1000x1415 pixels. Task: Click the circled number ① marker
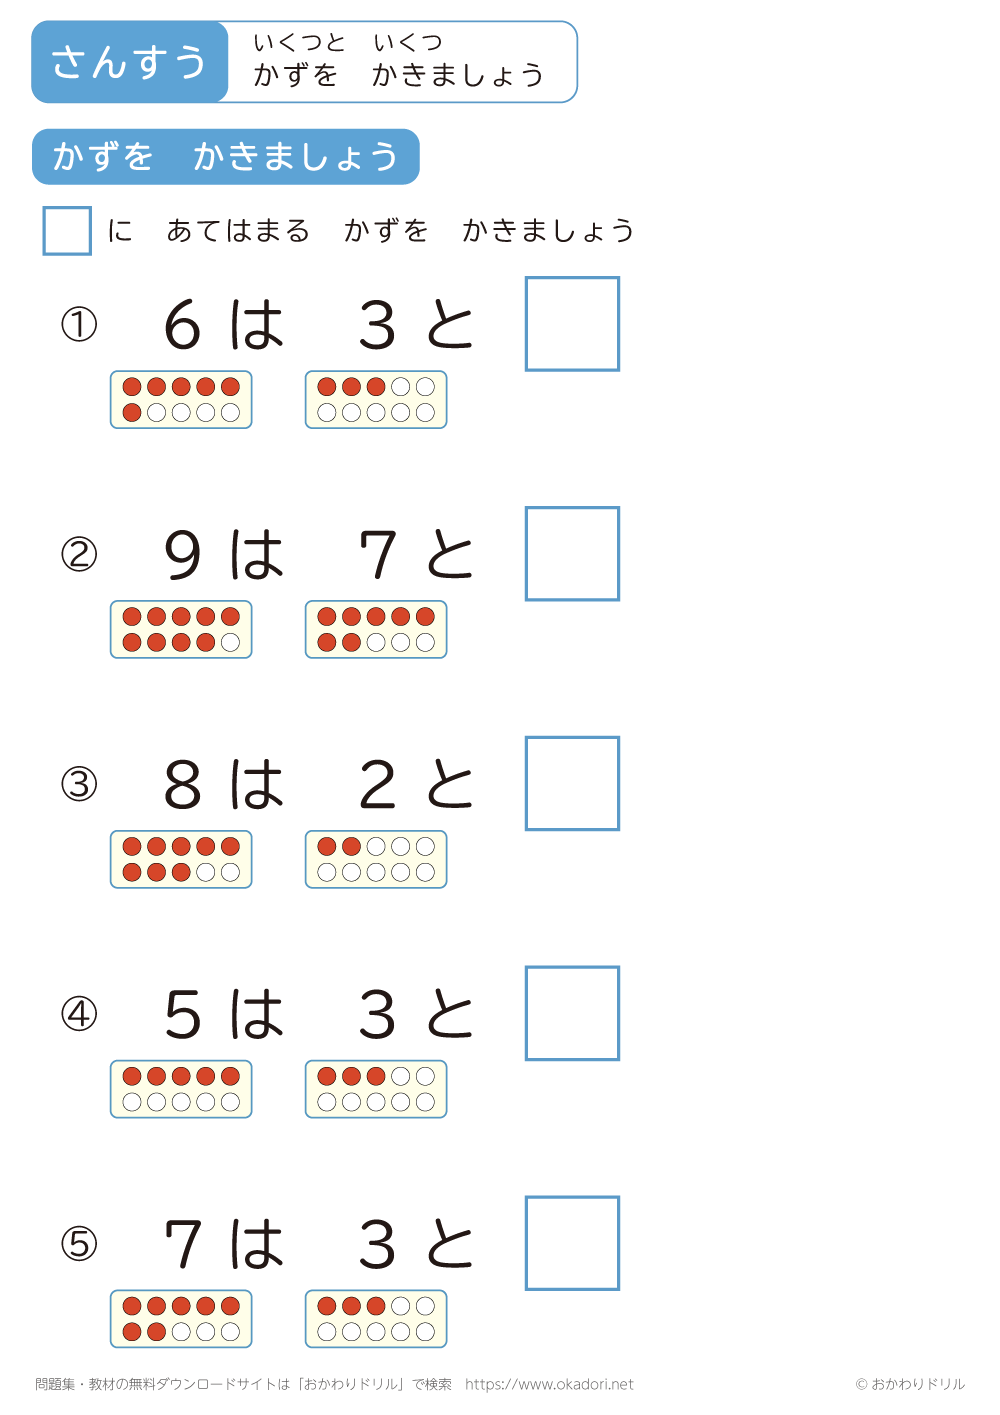click(x=79, y=325)
